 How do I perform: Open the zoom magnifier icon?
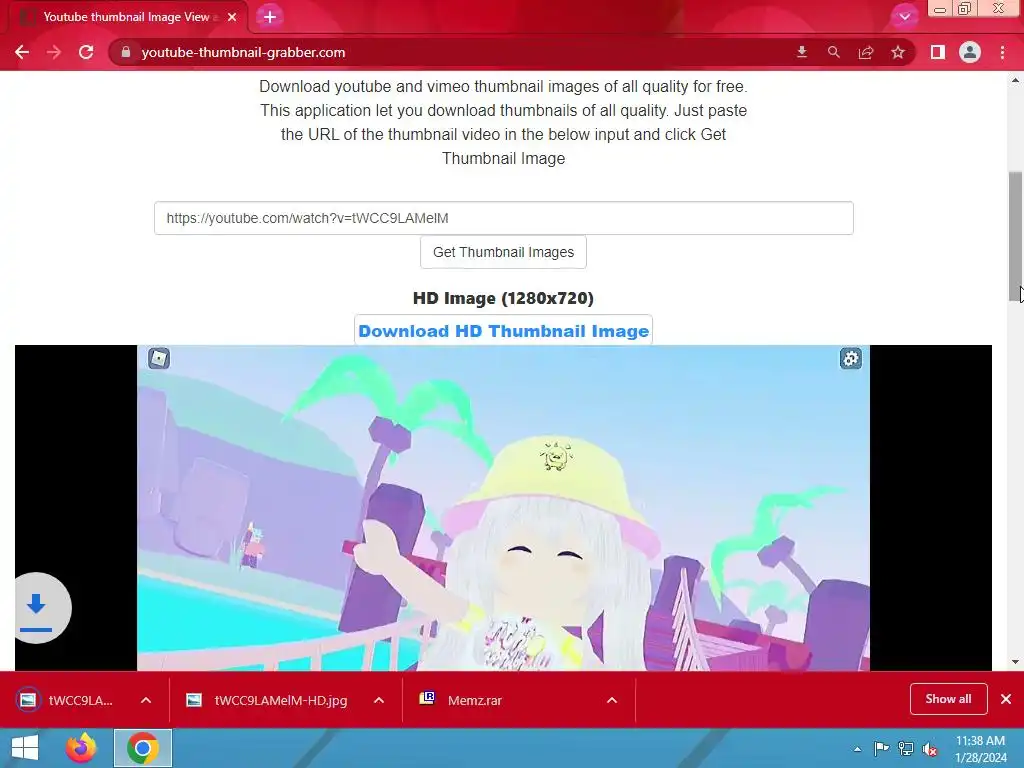click(x=834, y=52)
